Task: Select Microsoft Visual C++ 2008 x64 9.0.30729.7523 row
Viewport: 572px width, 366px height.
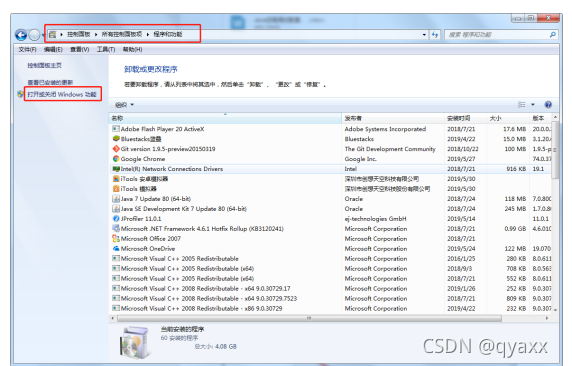Action: coord(331,298)
